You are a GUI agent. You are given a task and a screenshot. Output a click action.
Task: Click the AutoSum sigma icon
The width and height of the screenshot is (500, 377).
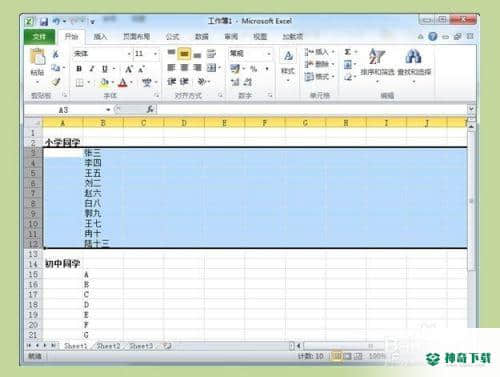[x=348, y=52]
